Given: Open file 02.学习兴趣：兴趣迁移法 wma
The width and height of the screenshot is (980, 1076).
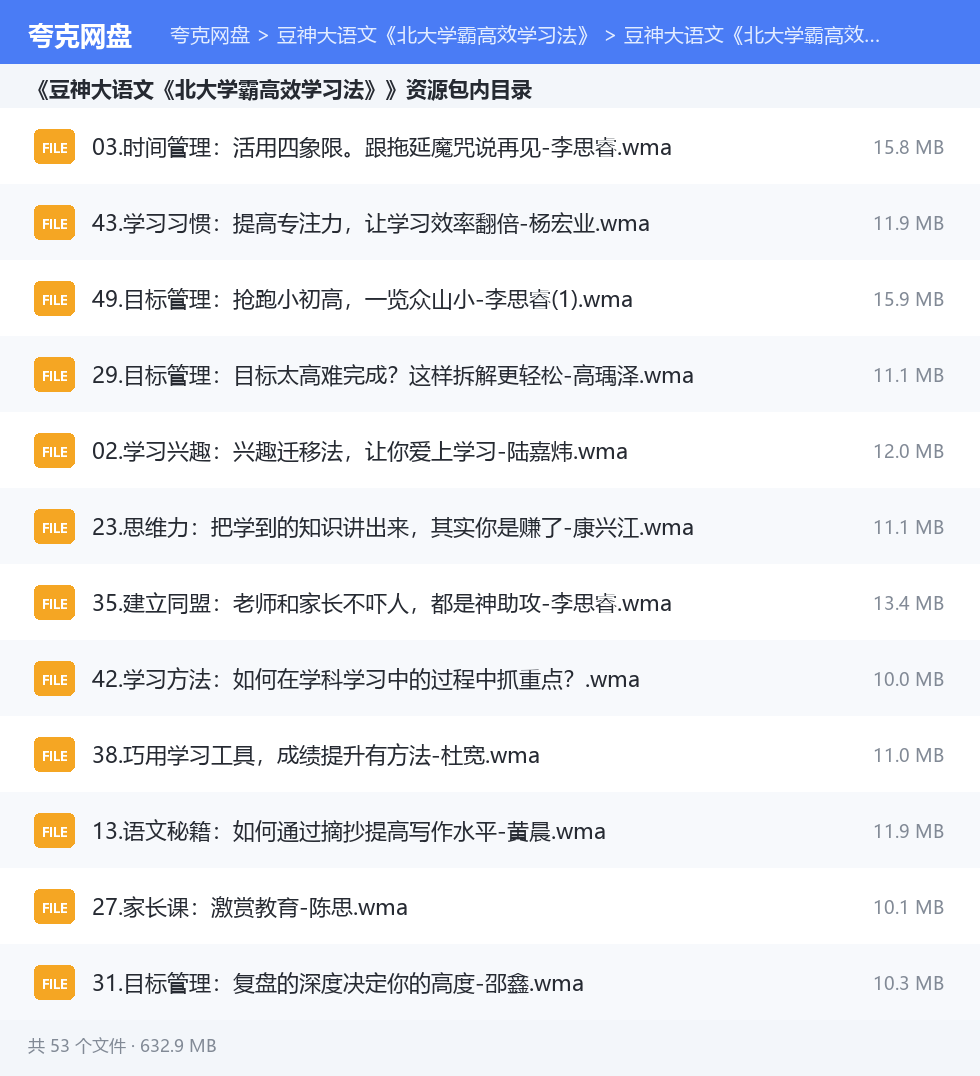Looking at the screenshot, I should 360,451.
